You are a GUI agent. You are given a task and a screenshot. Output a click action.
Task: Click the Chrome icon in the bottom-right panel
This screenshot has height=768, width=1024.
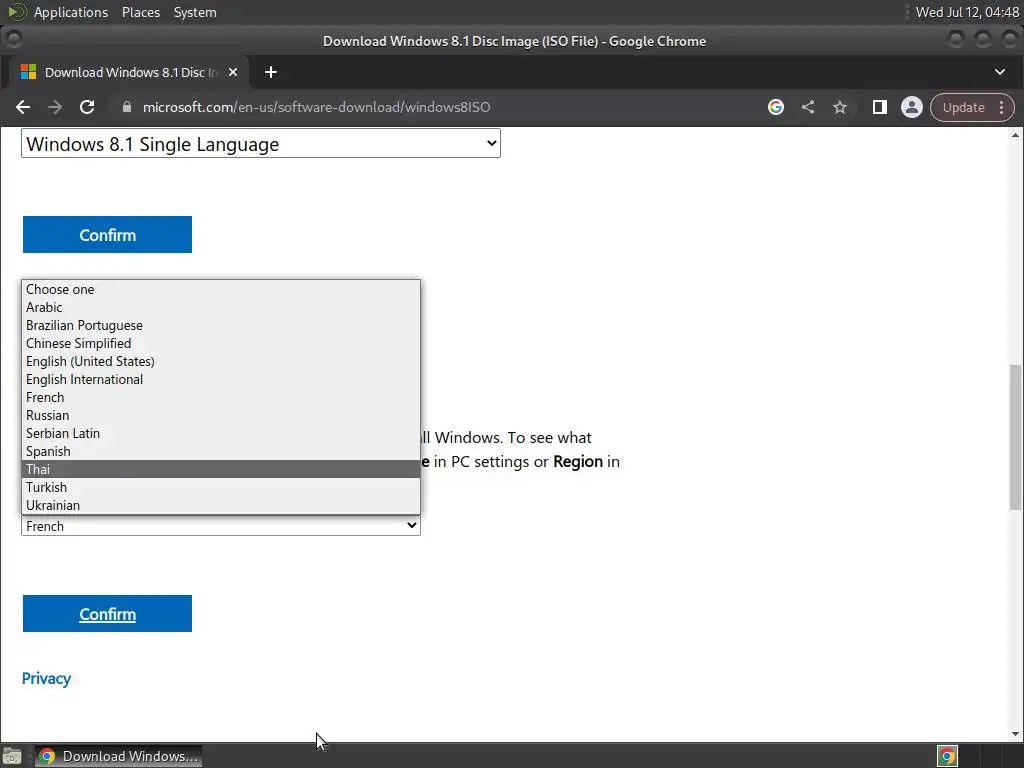coord(947,756)
